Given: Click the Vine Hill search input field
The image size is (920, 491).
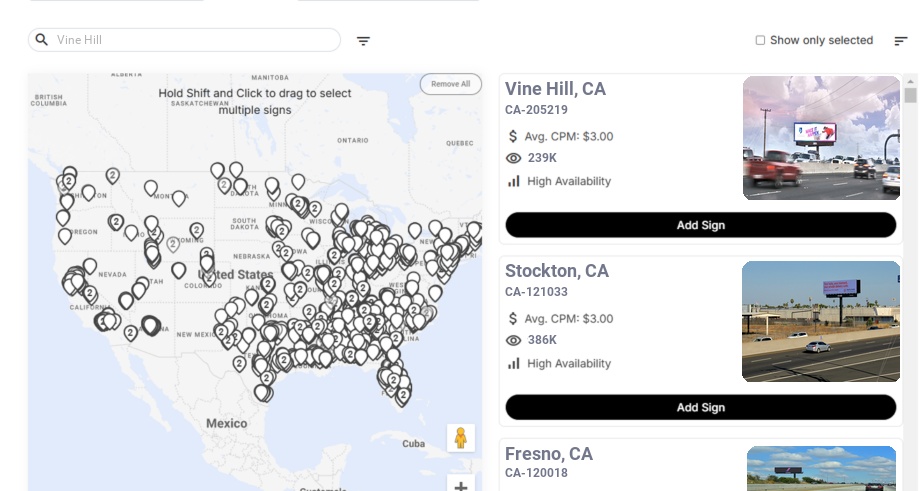Looking at the screenshot, I should click(x=190, y=40).
